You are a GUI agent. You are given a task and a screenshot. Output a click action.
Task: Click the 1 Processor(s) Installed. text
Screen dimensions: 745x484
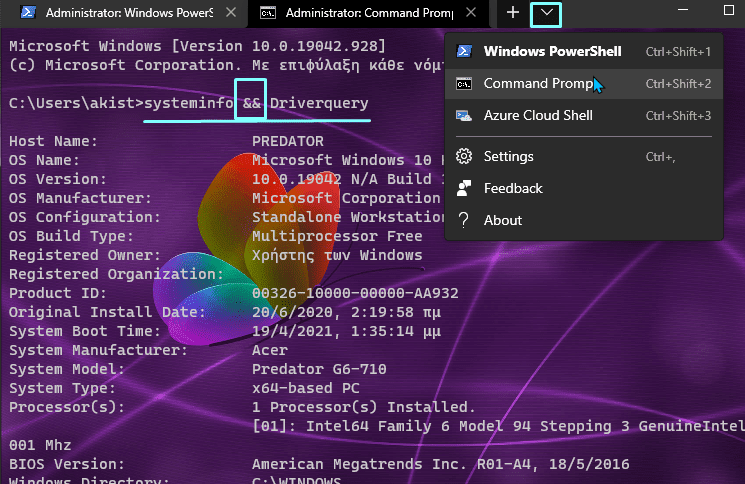coord(364,407)
